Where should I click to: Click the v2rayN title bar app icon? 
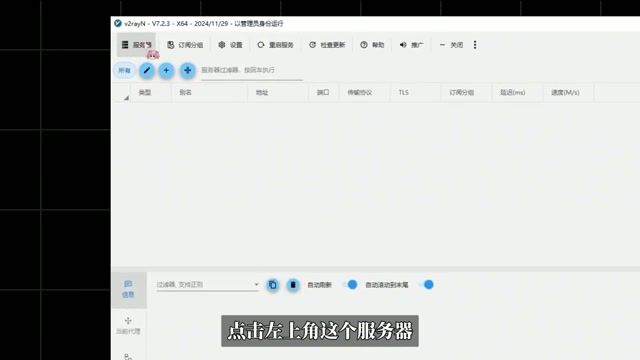(118, 23)
